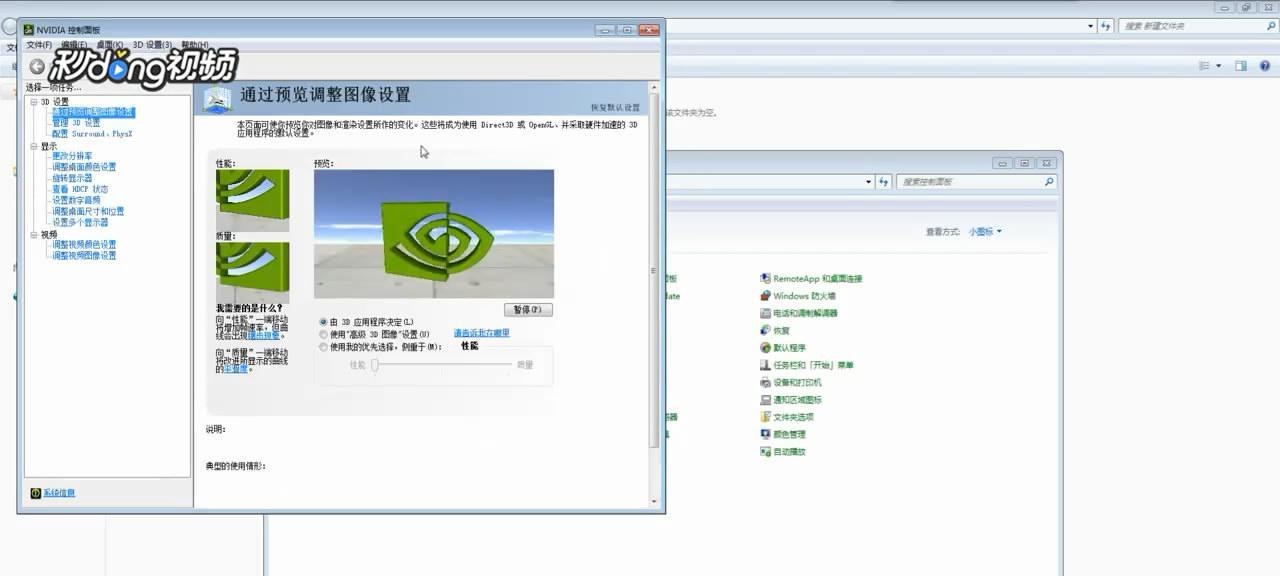
Task: Toggle the Explorer preview pane icon
Action: (x=1240, y=66)
